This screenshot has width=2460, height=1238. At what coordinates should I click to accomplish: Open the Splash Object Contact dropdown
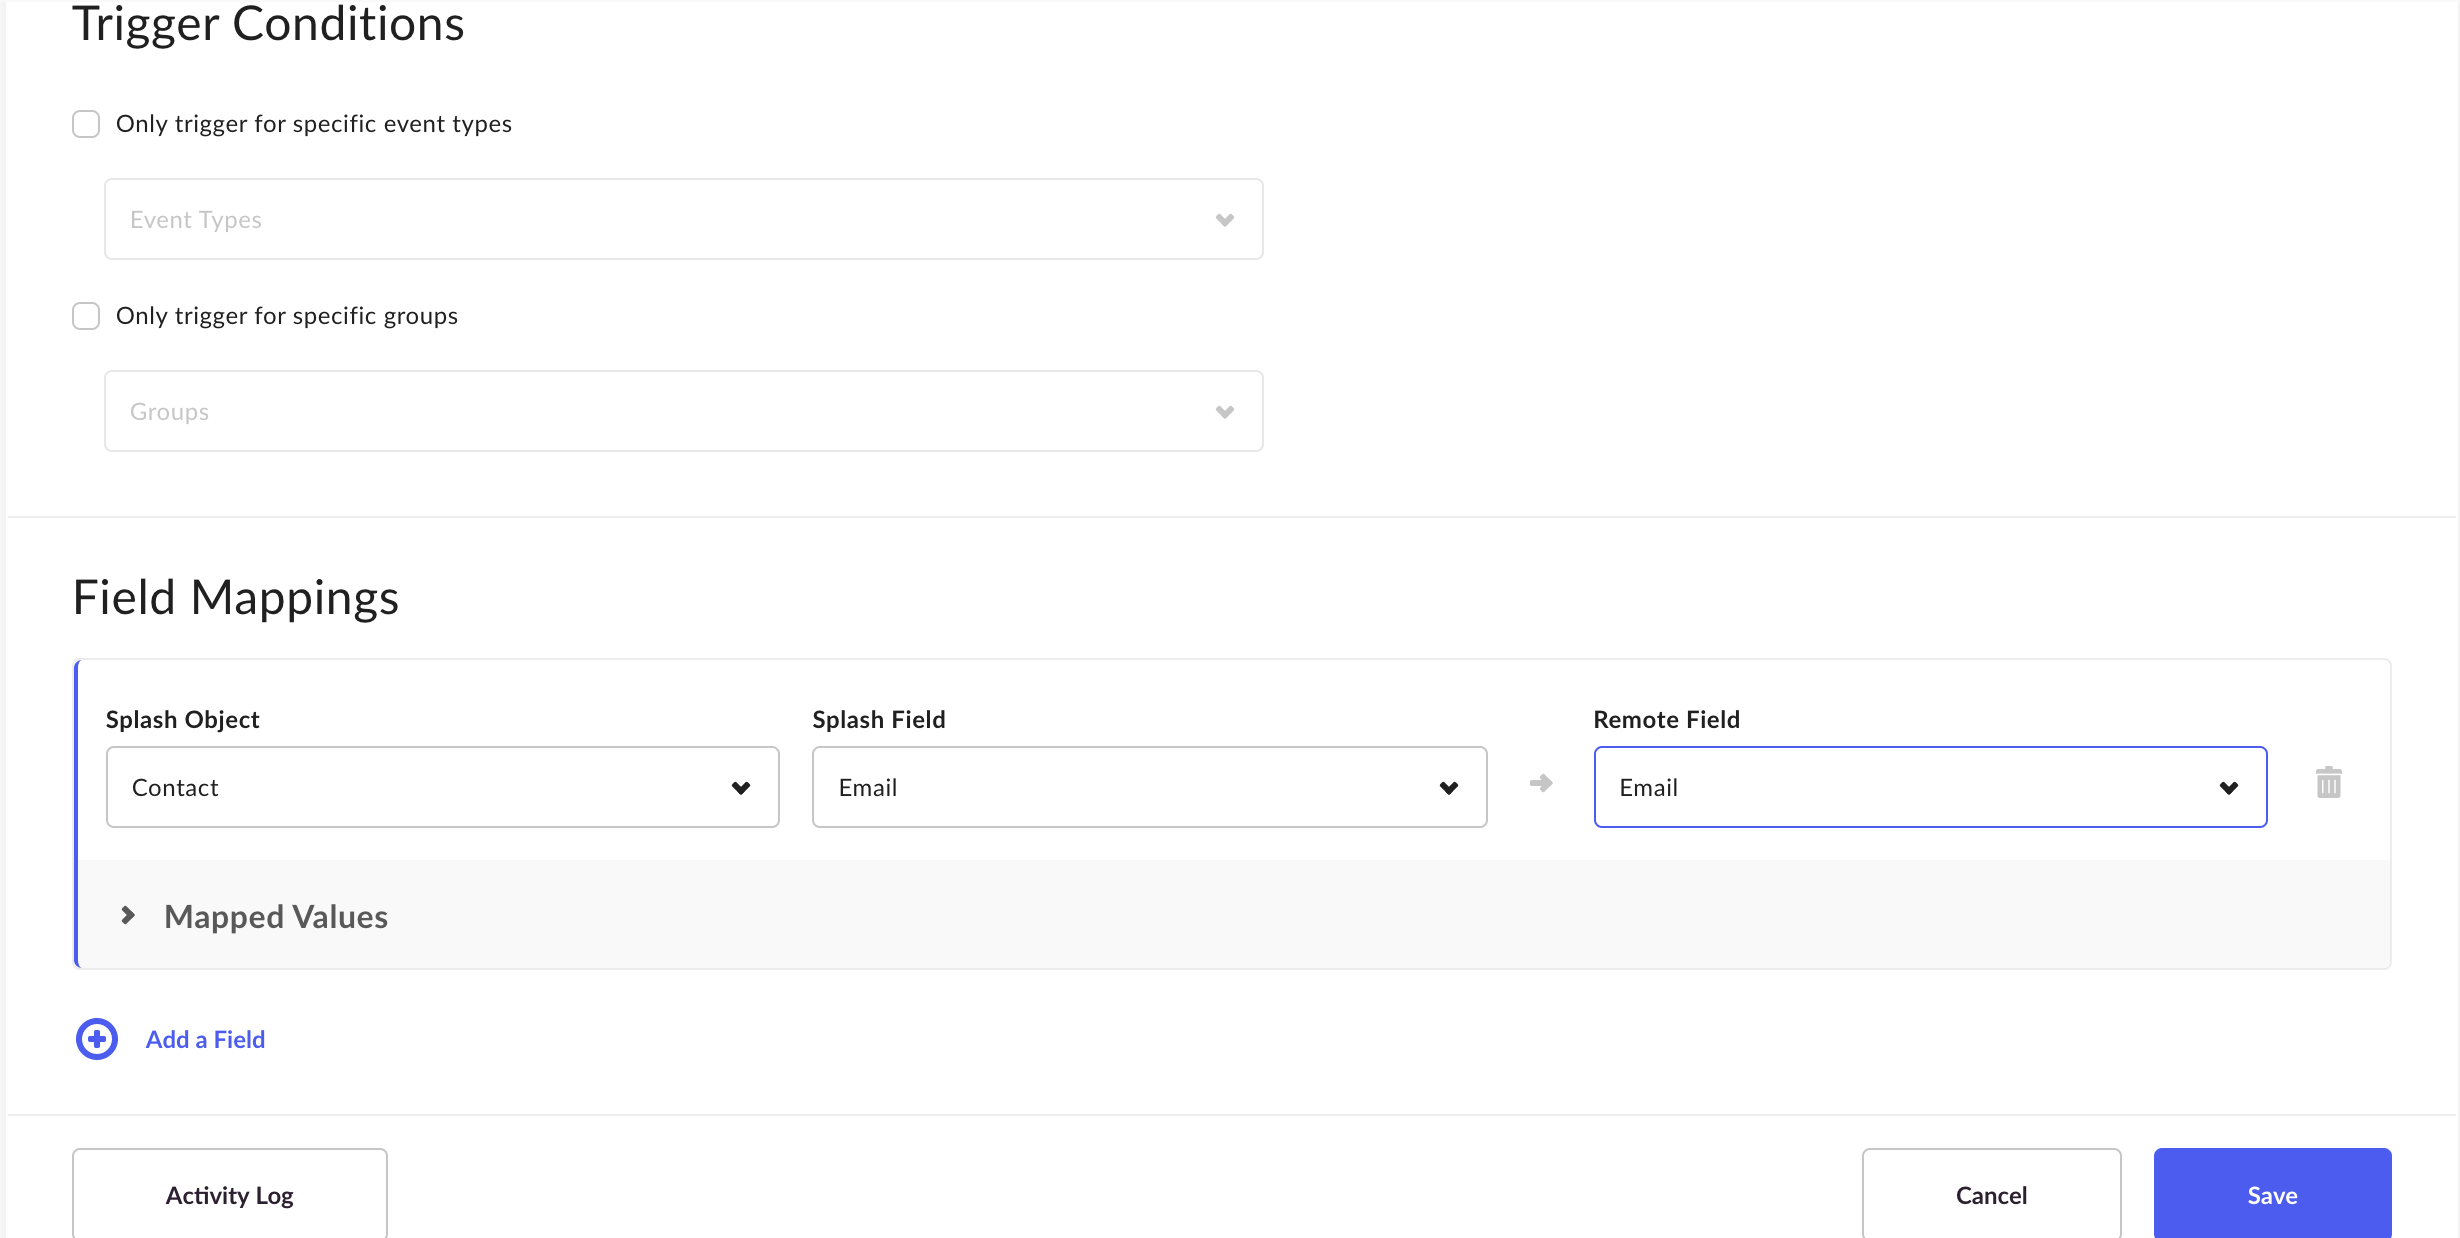pyautogui.click(x=443, y=787)
